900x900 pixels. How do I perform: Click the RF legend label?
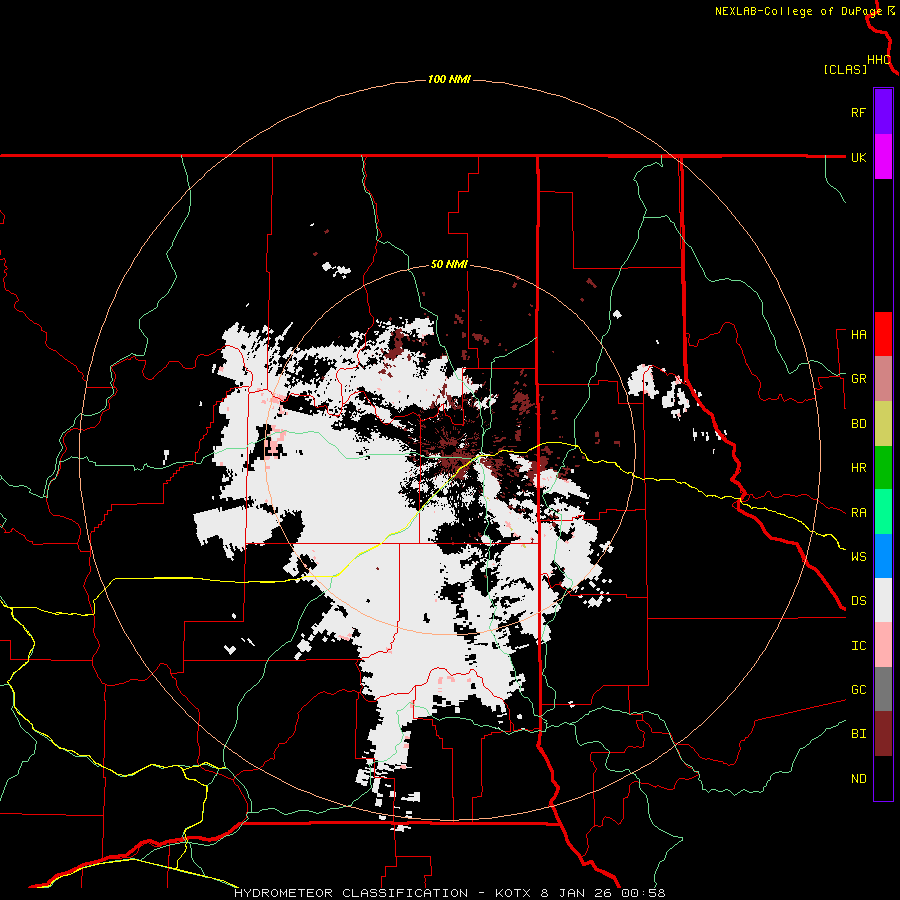(x=858, y=112)
